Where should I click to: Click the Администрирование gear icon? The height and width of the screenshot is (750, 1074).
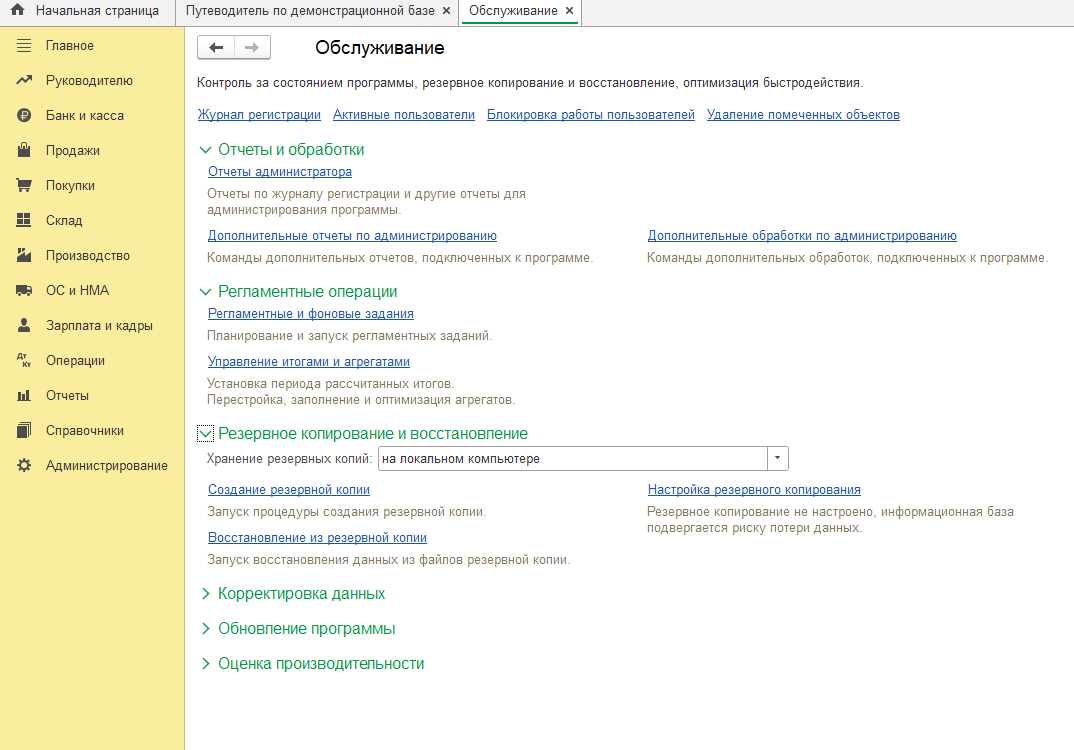(x=25, y=466)
